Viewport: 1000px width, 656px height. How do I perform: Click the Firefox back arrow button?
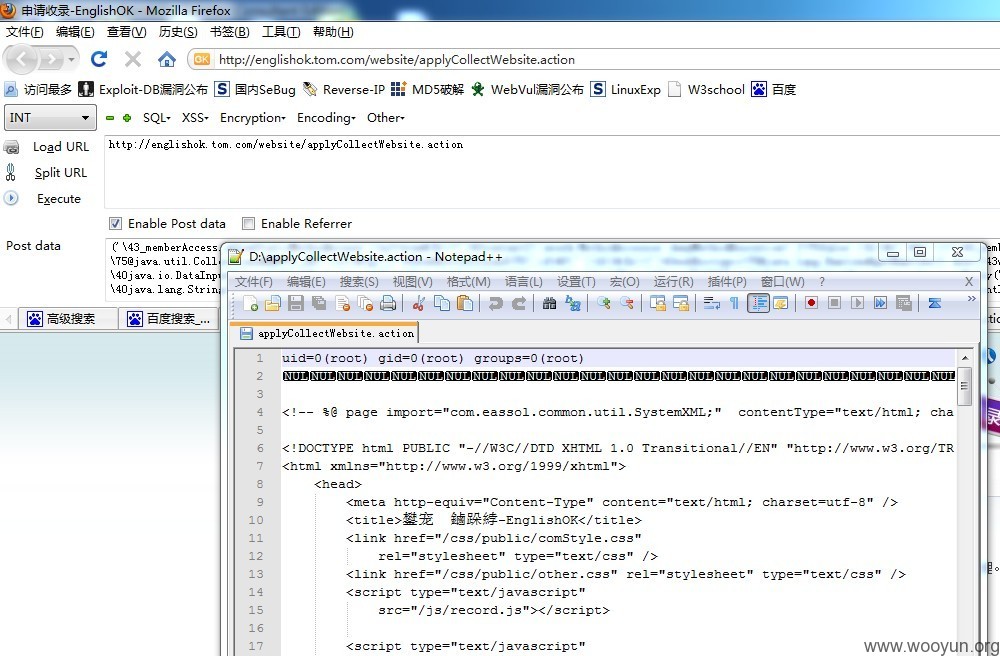click(x=21, y=60)
